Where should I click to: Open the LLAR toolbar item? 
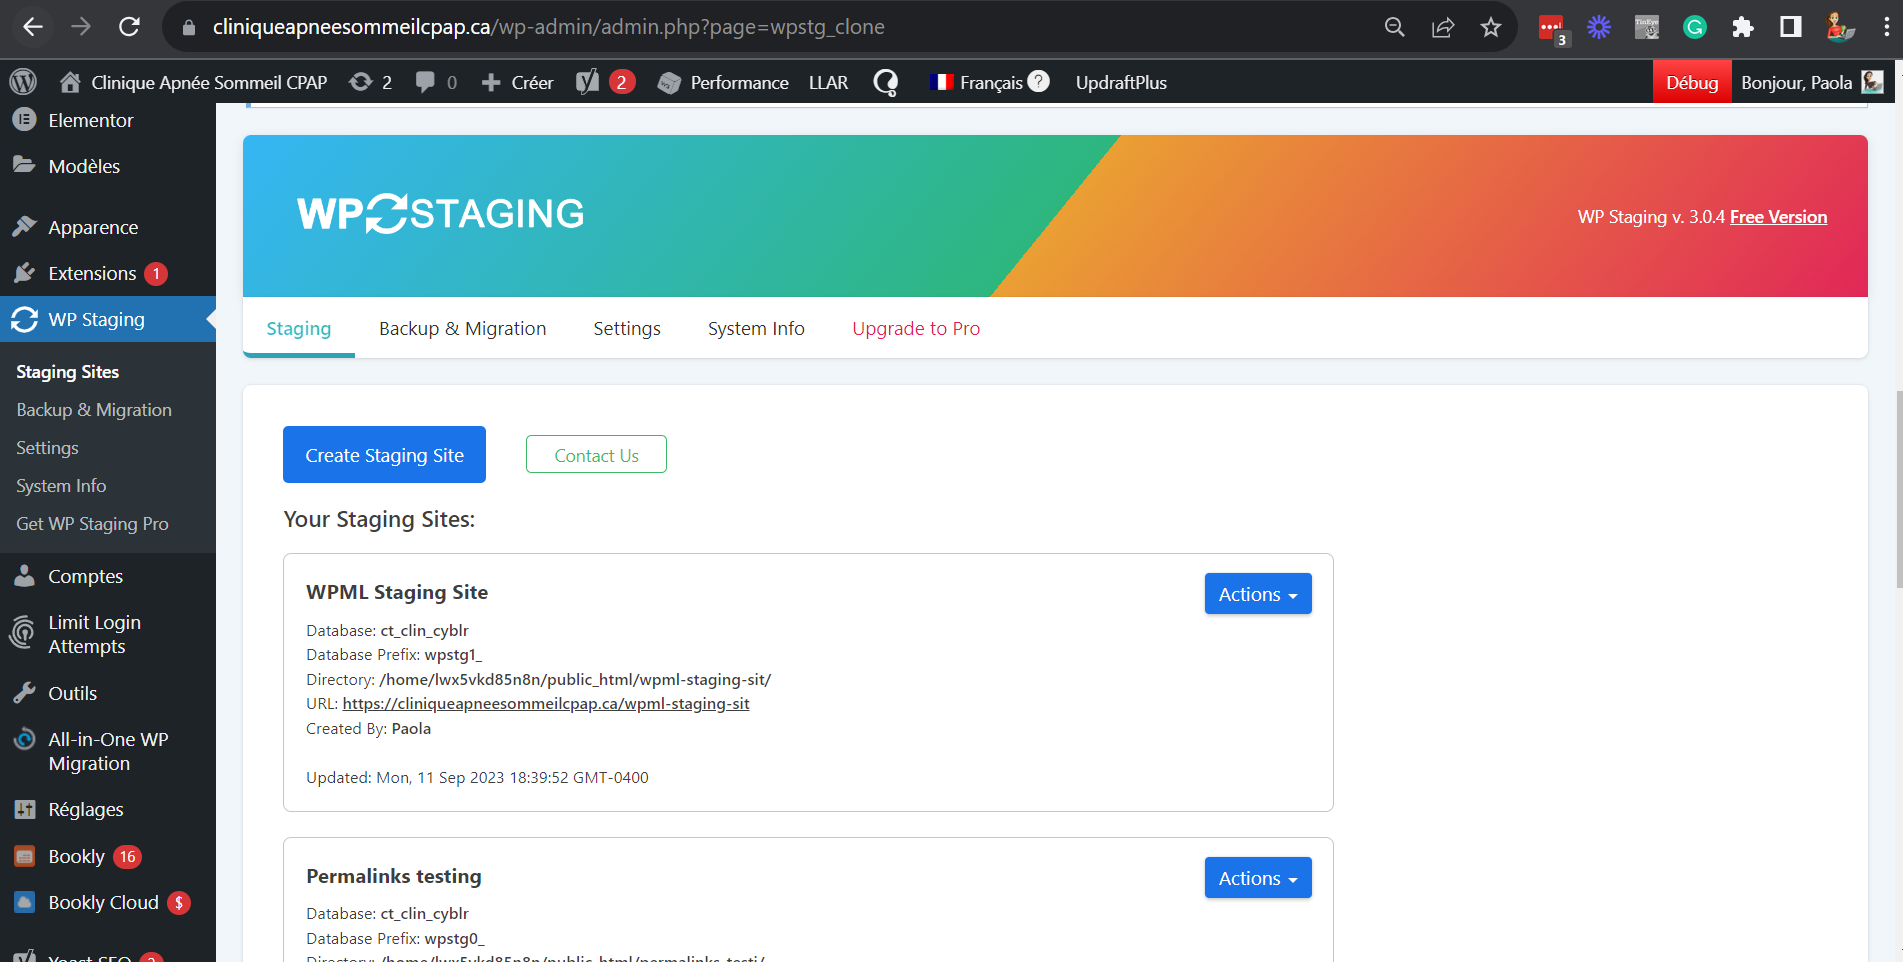click(x=828, y=82)
